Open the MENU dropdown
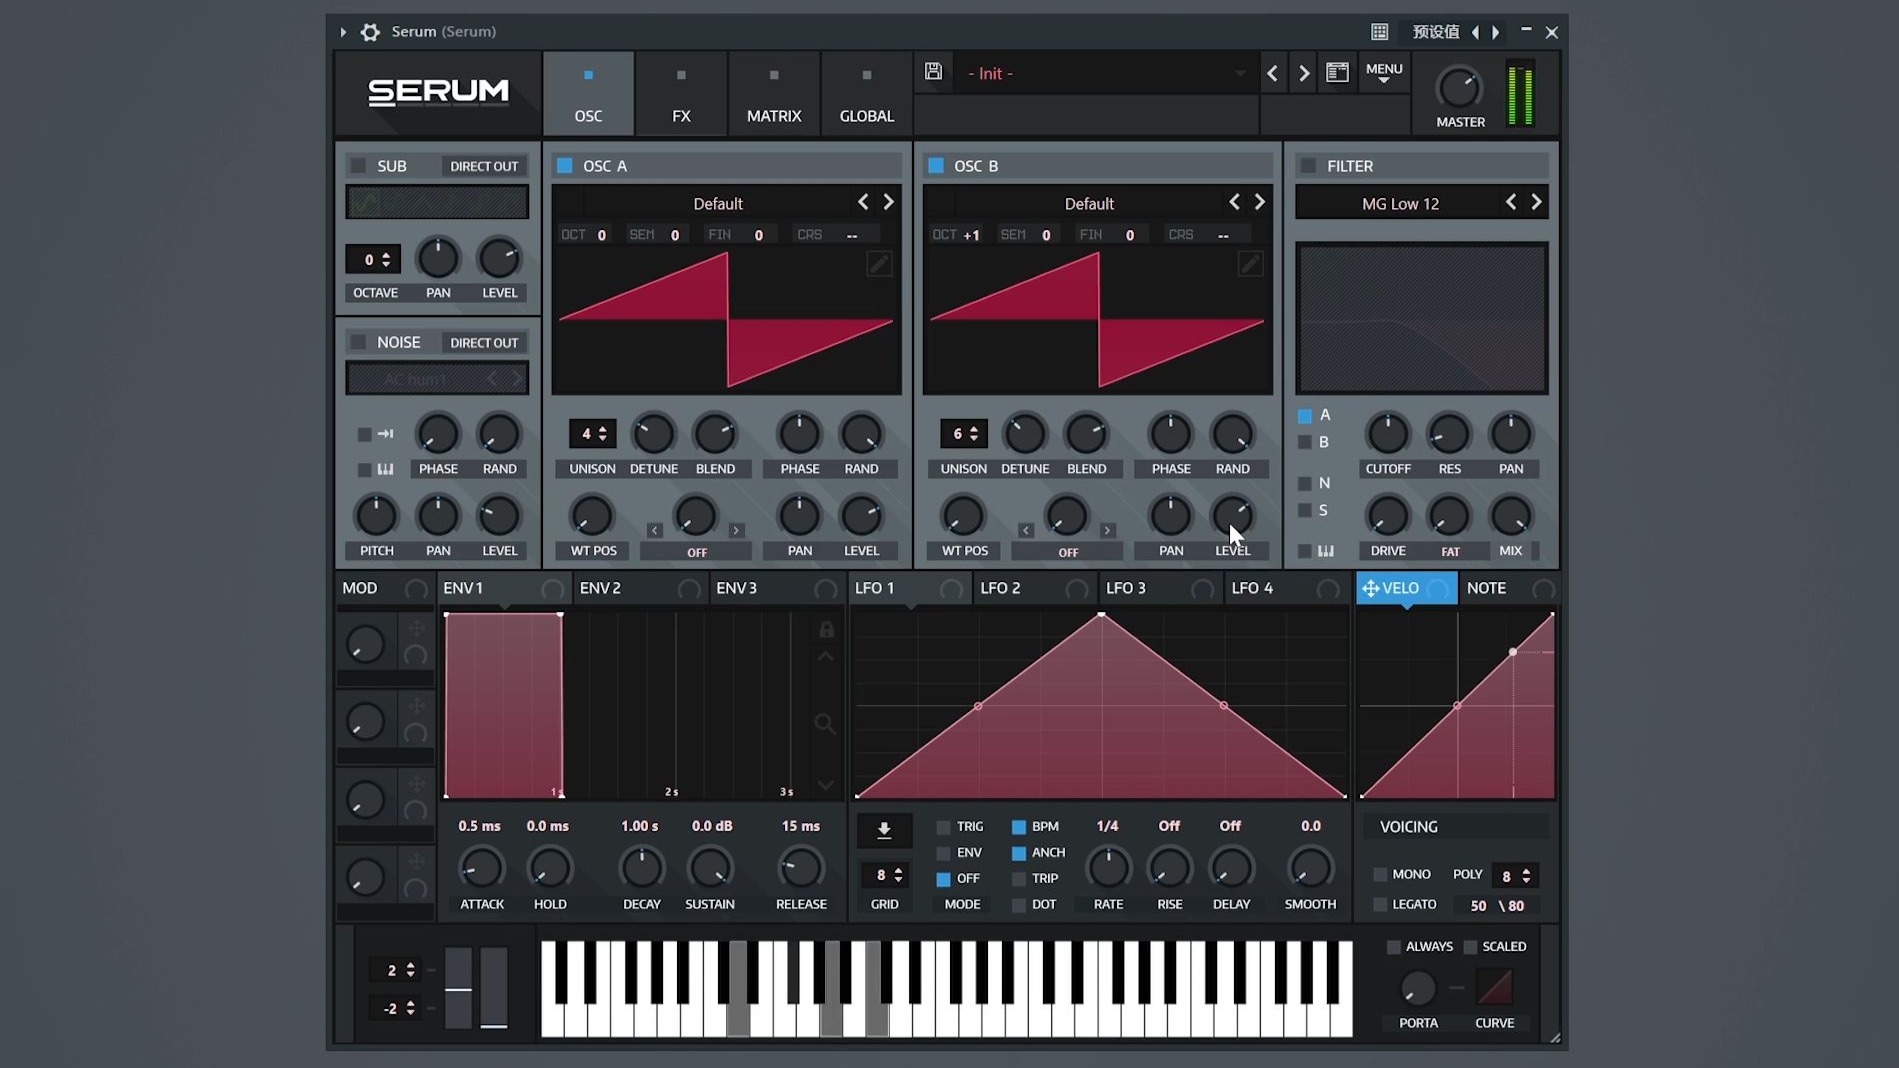 pos(1384,73)
